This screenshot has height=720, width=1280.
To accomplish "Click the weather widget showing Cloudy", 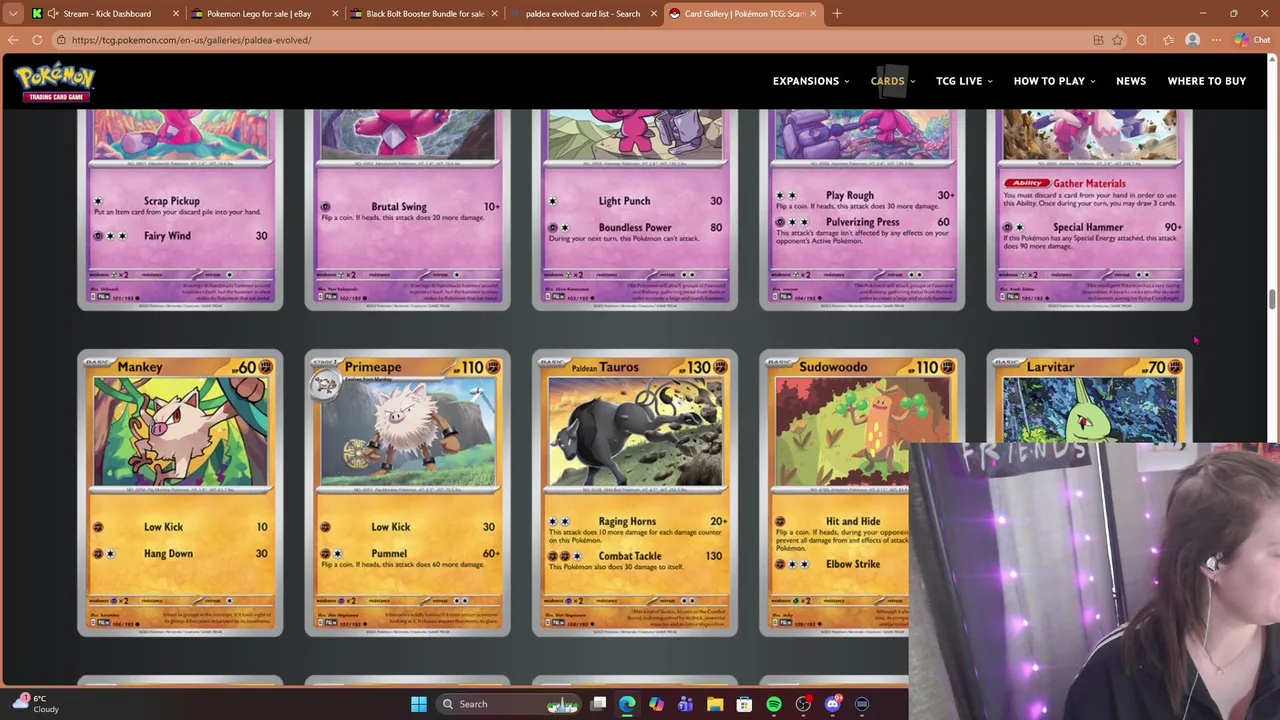I will (35, 704).
